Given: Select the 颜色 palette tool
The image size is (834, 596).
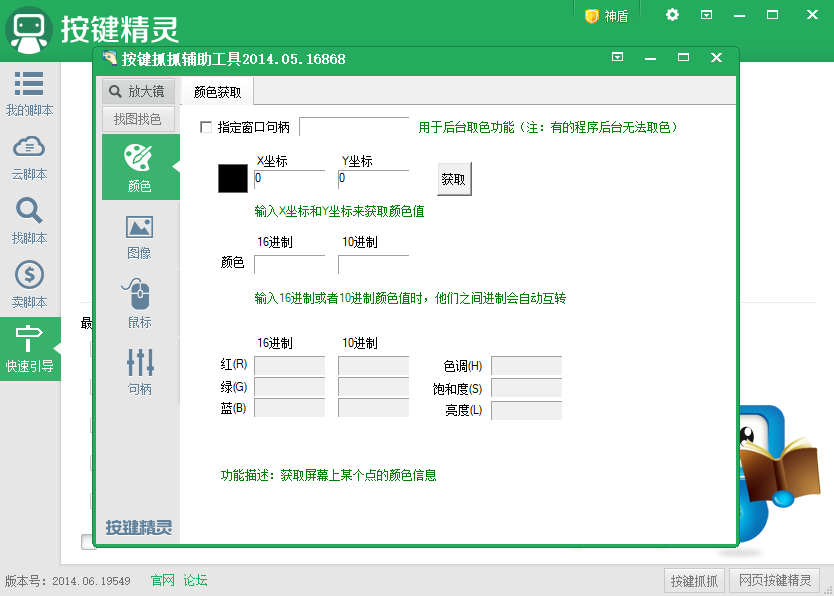Looking at the screenshot, I should [140, 167].
